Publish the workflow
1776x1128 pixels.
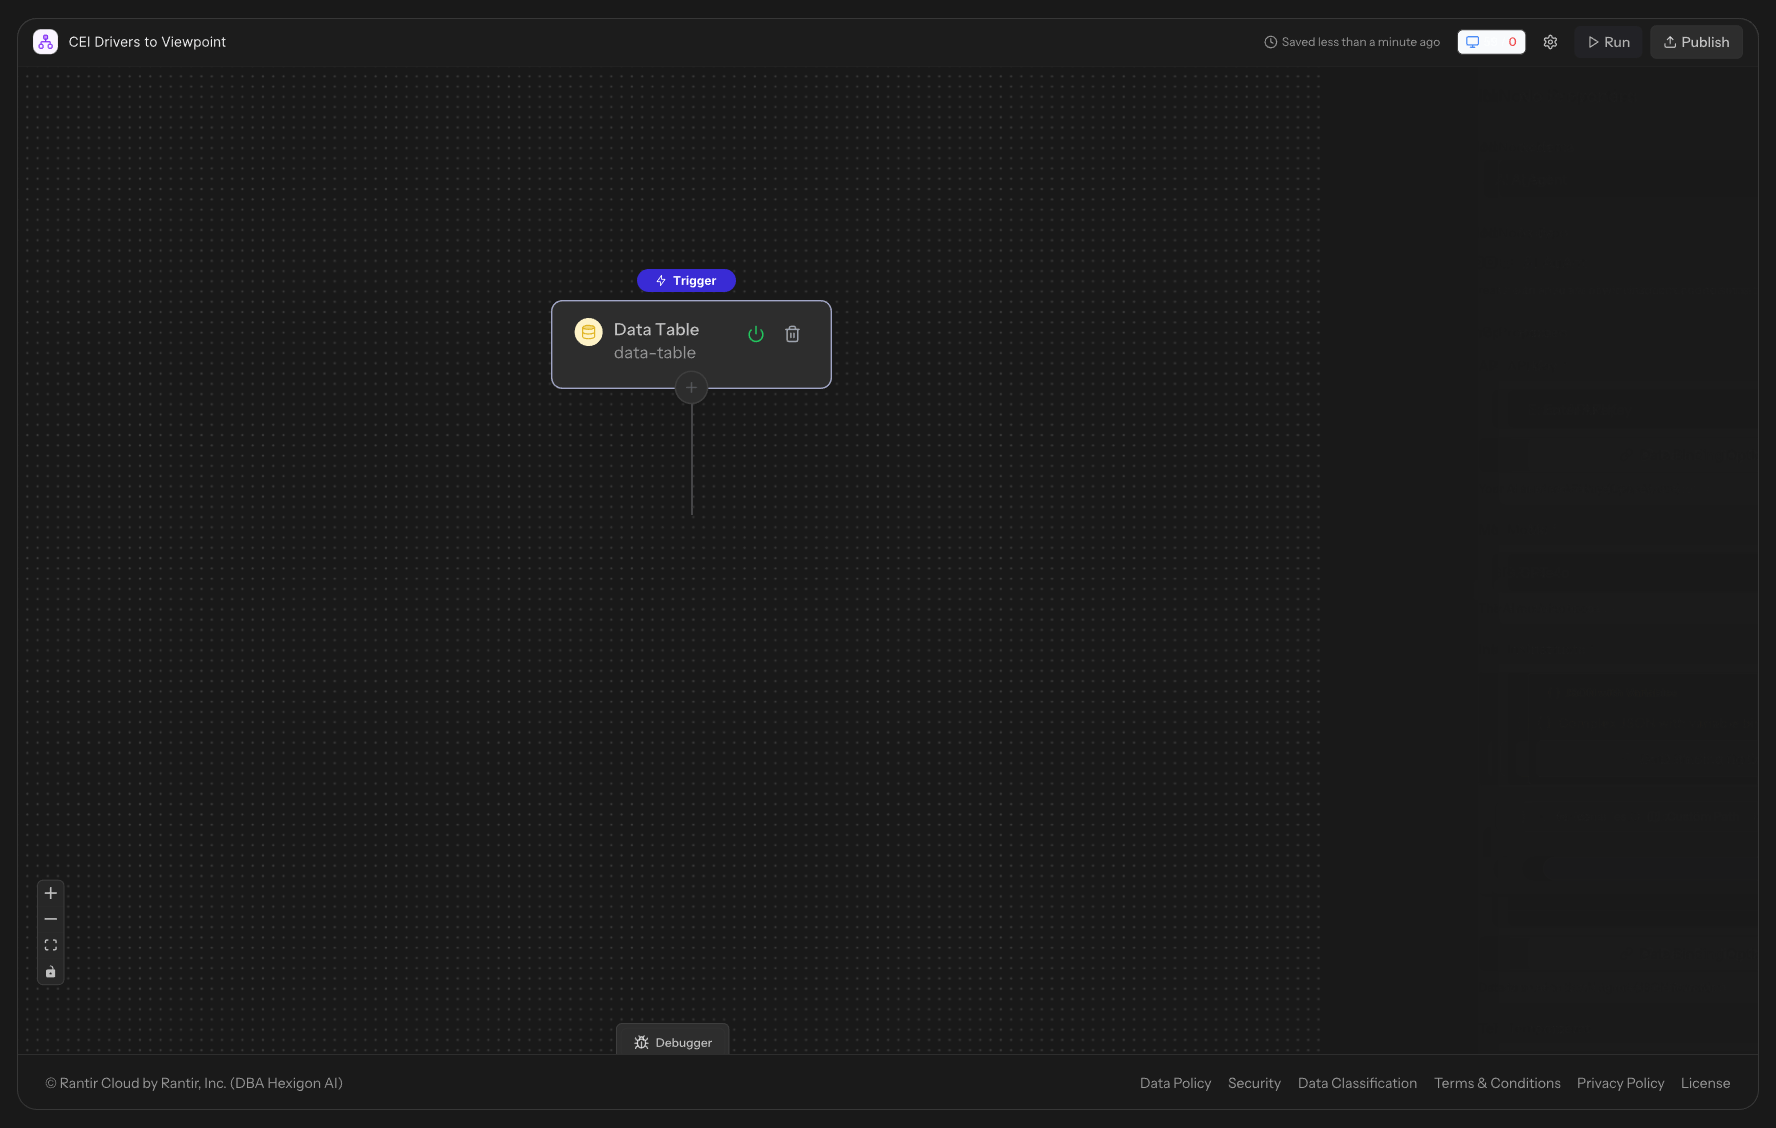pos(1696,42)
